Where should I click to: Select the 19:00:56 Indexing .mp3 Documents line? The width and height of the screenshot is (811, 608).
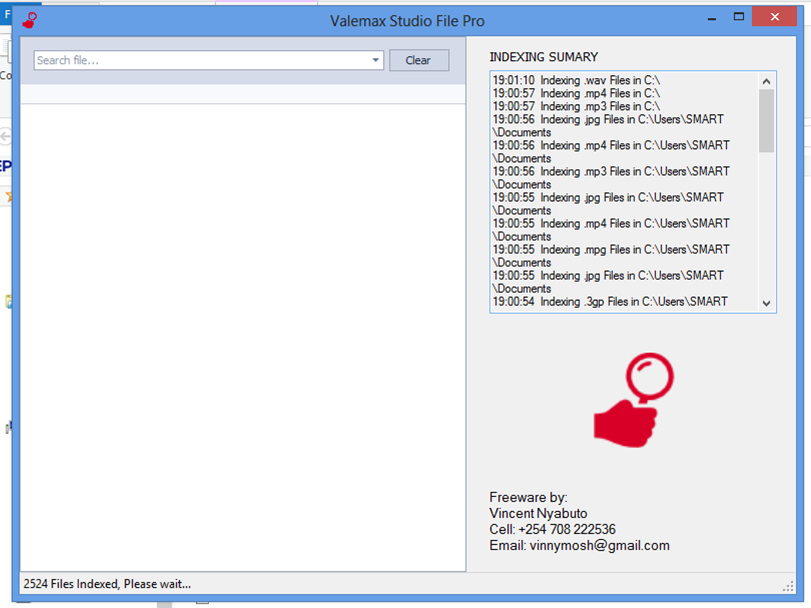click(611, 178)
